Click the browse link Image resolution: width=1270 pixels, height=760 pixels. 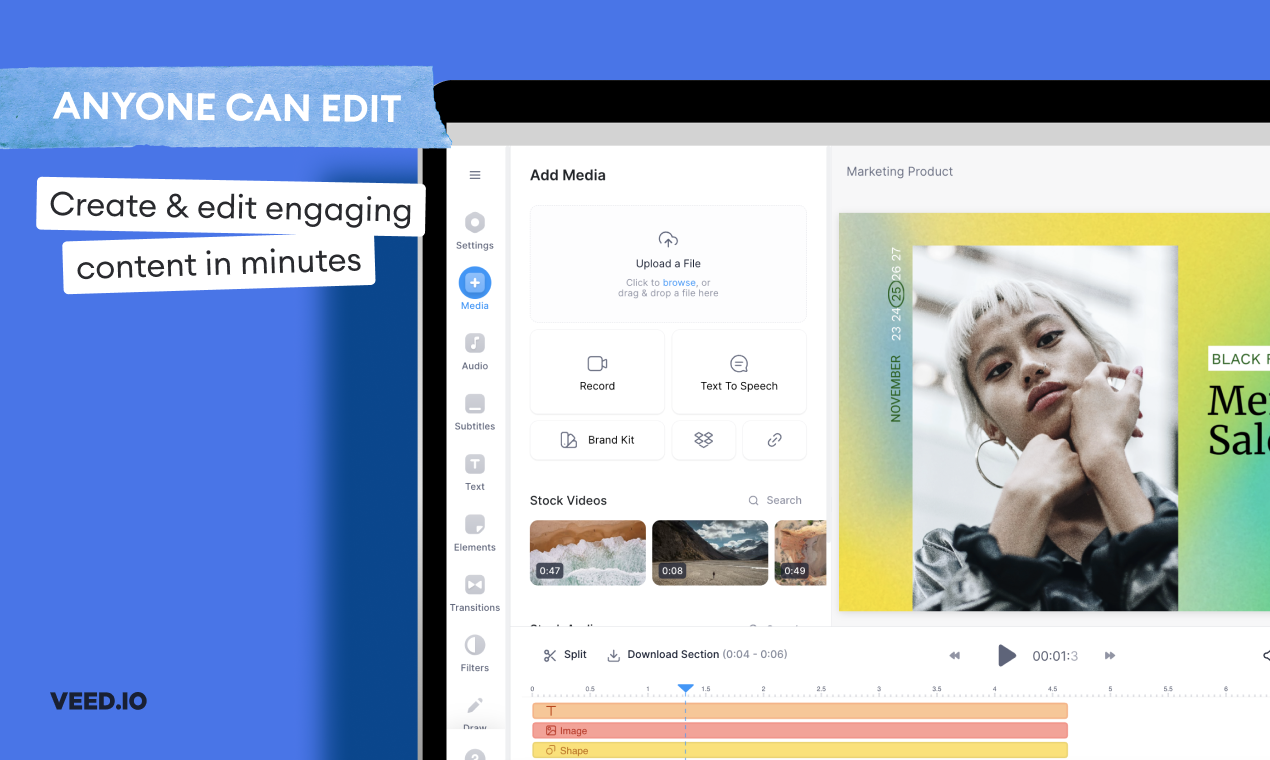pyautogui.click(x=679, y=283)
